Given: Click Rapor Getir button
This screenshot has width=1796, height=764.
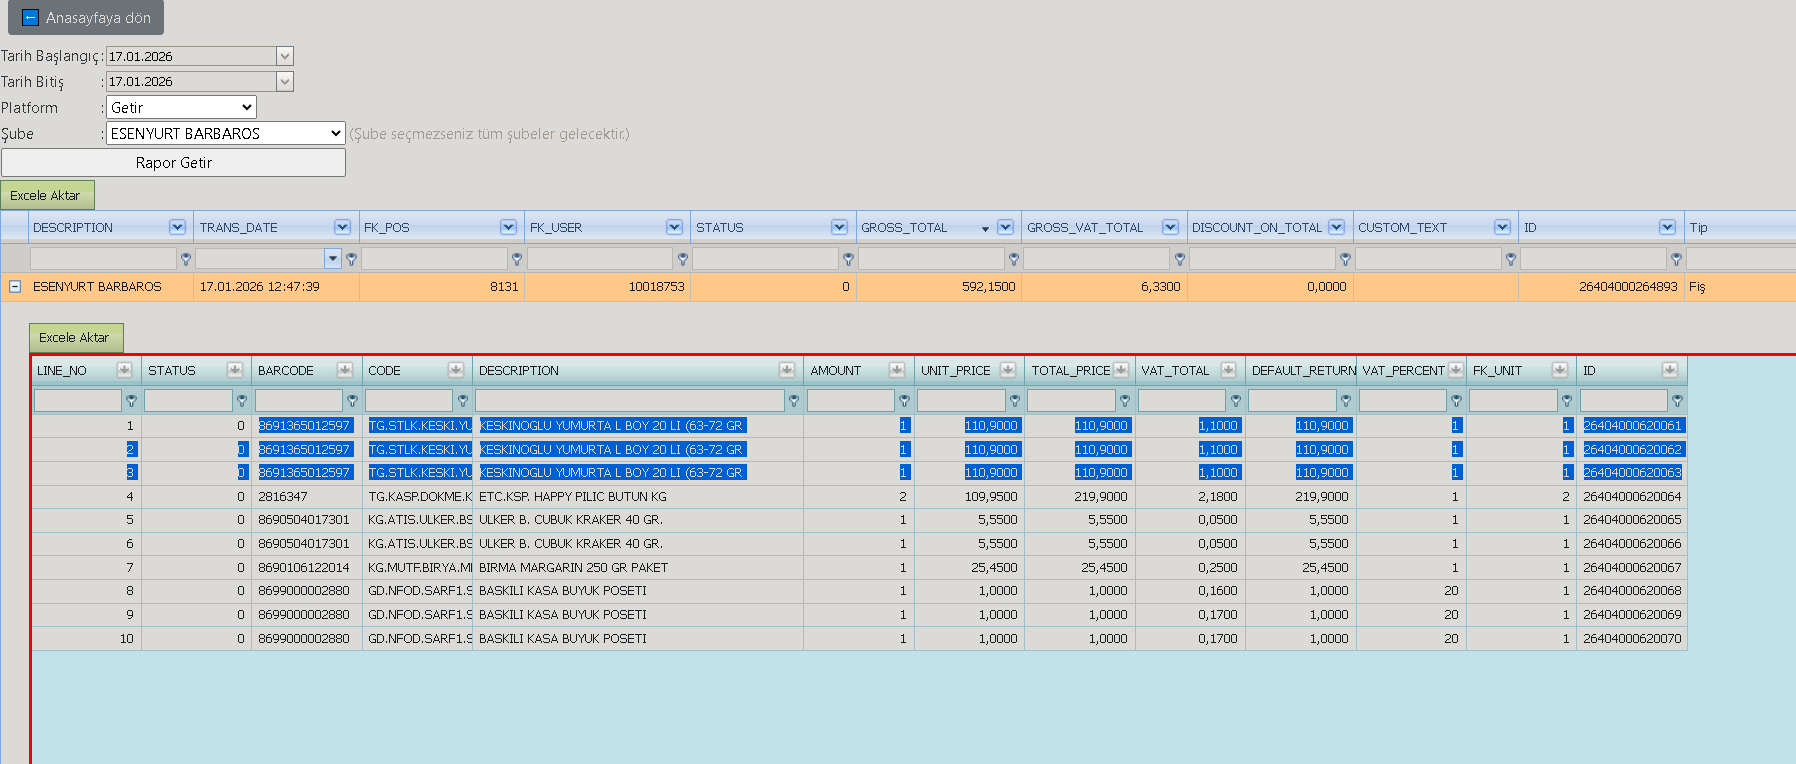Looking at the screenshot, I should (173, 162).
